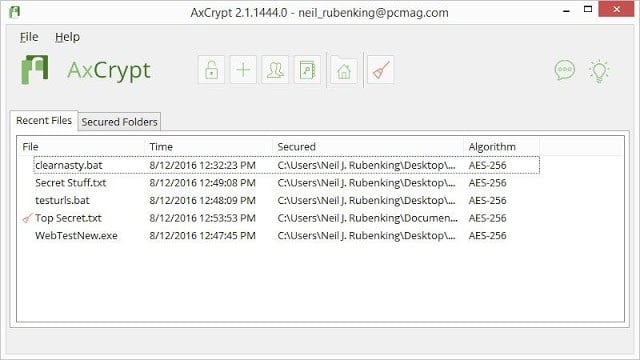This screenshot has height=360, width=640.
Task: Open the Help menu
Action: coord(67,37)
